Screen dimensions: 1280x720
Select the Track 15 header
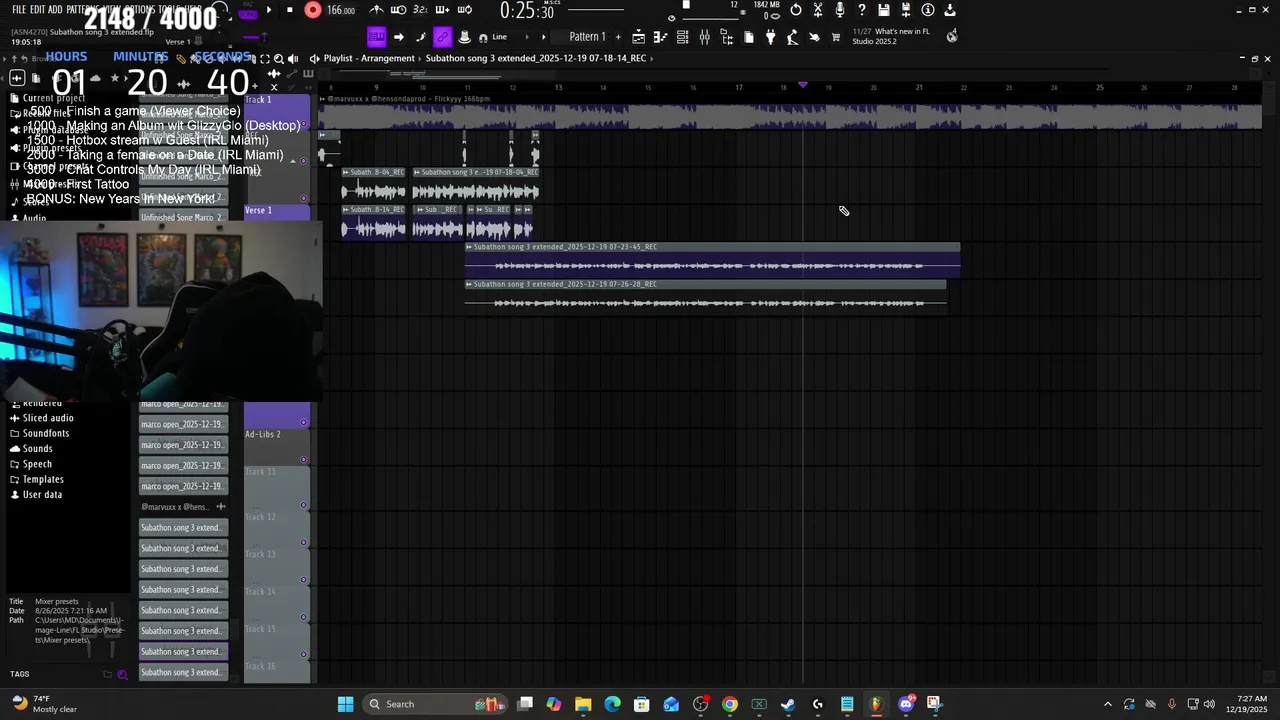point(277,640)
